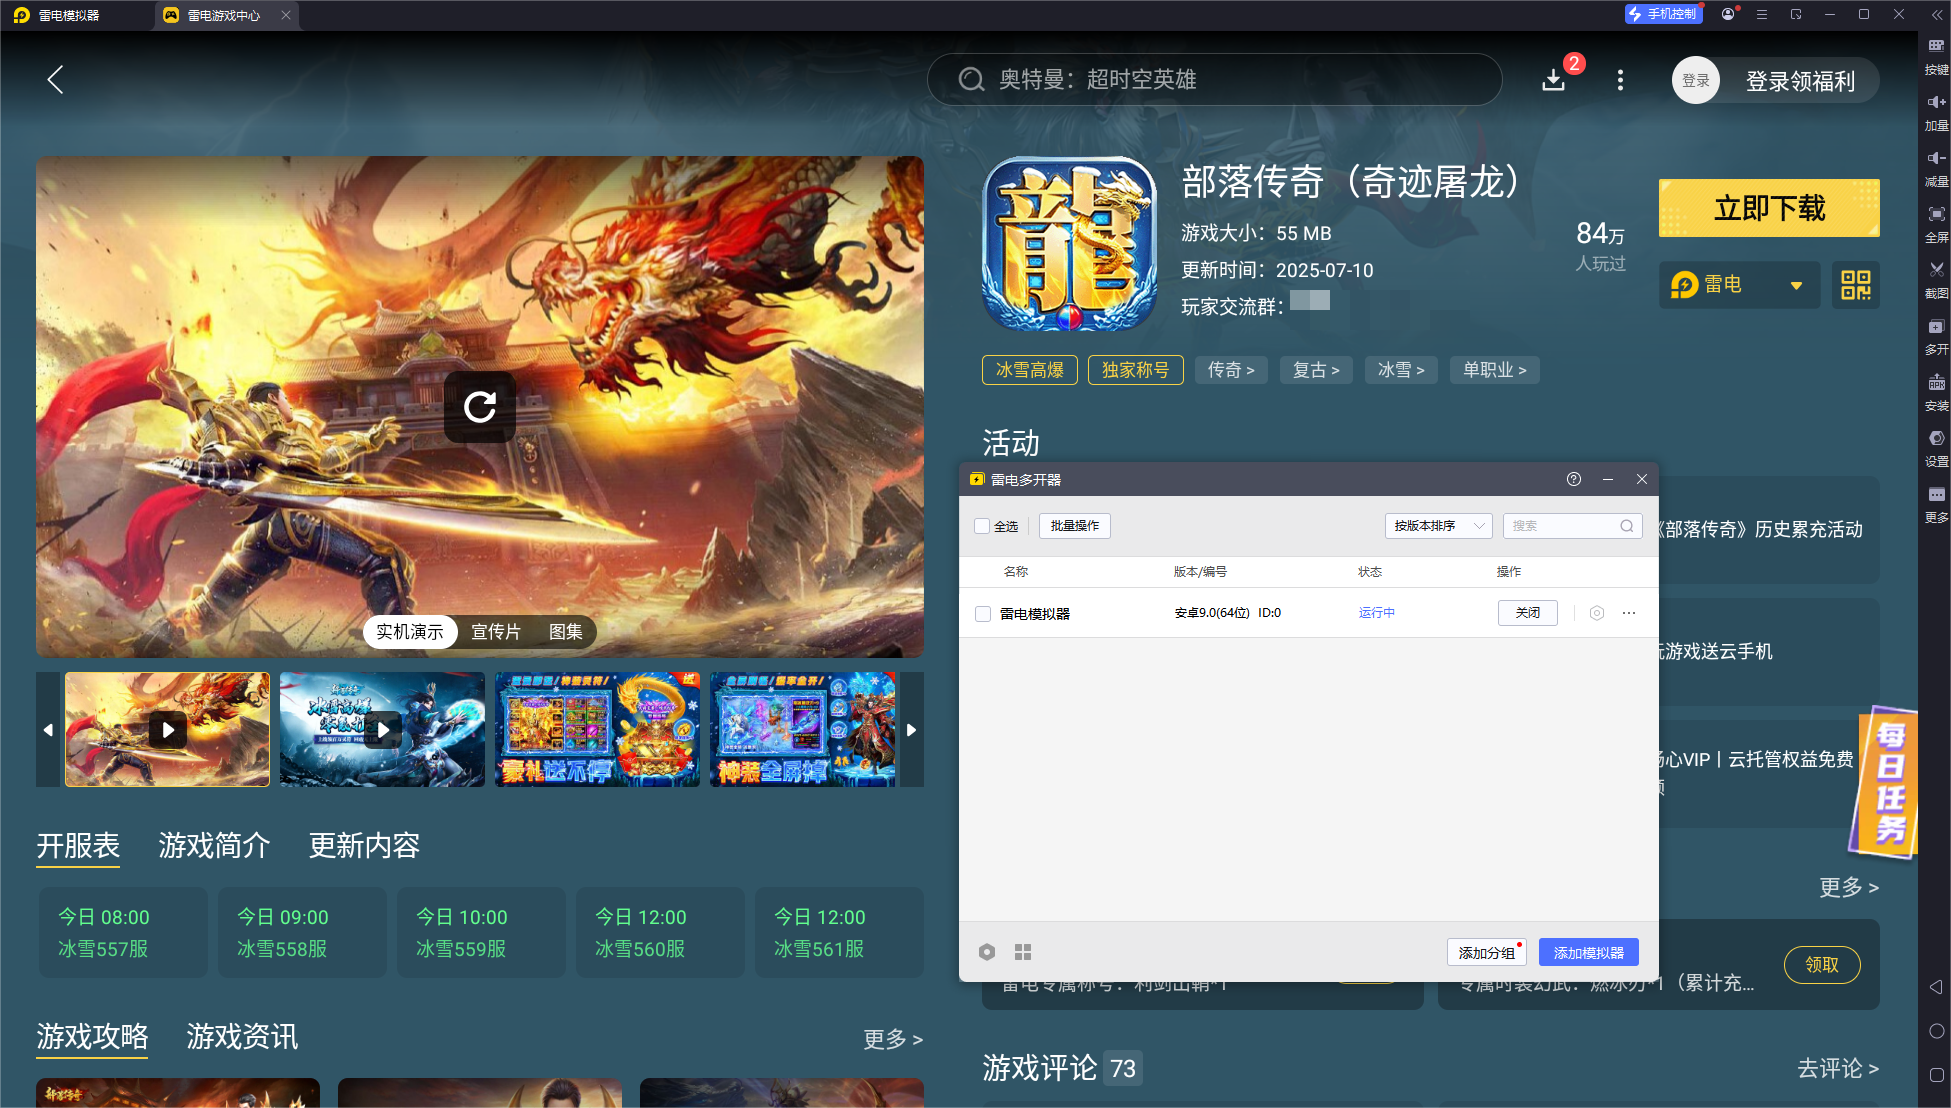The image size is (1951, 1108).
Task: Open the 多开 multi-instance sidebar icon
Action: click(x=1936, y=336)
